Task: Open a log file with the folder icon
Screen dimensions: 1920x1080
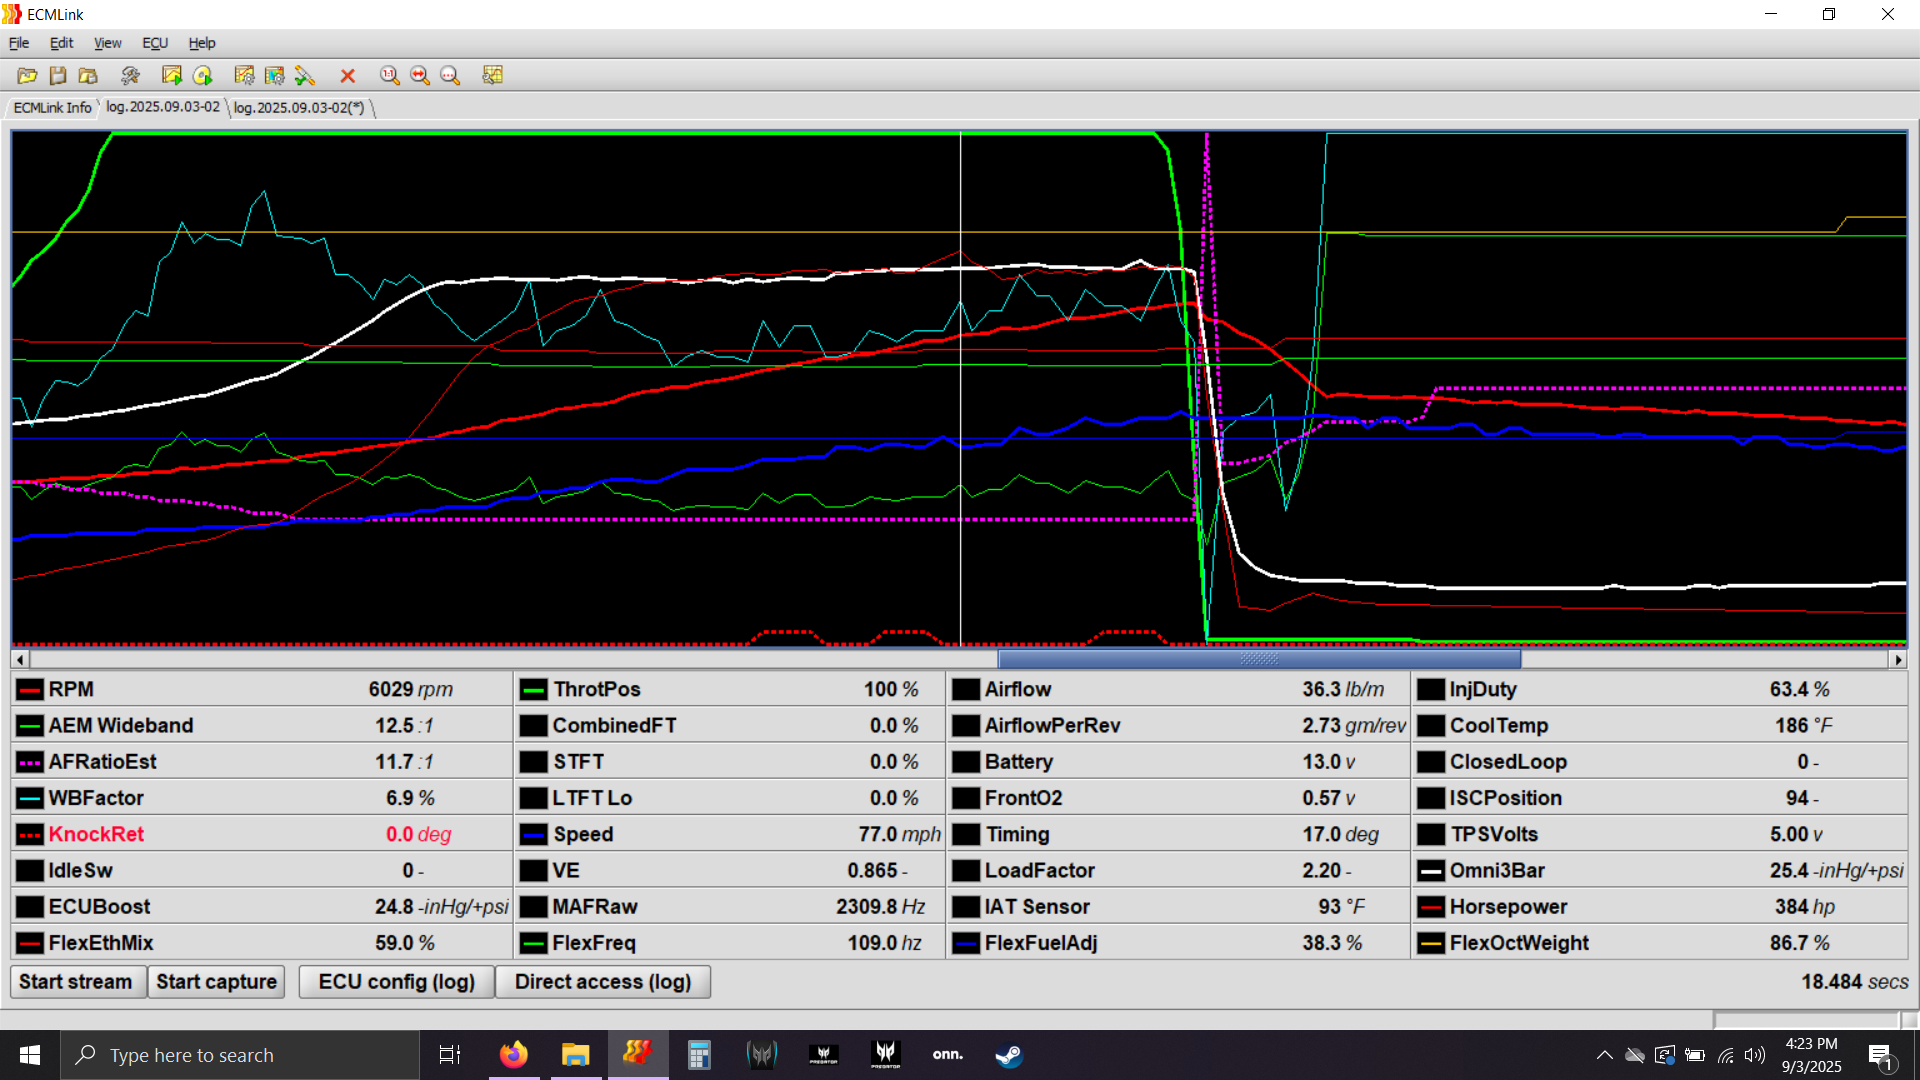Action: click(x=27, y=76)
